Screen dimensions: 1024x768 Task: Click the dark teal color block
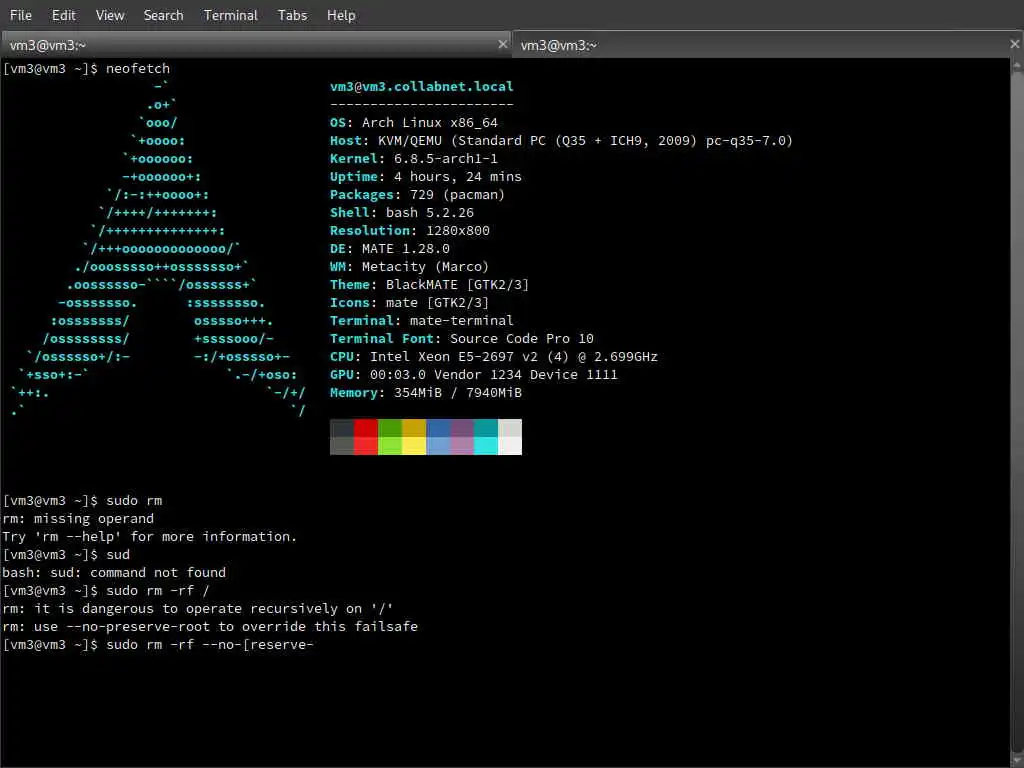pos(486,428)
